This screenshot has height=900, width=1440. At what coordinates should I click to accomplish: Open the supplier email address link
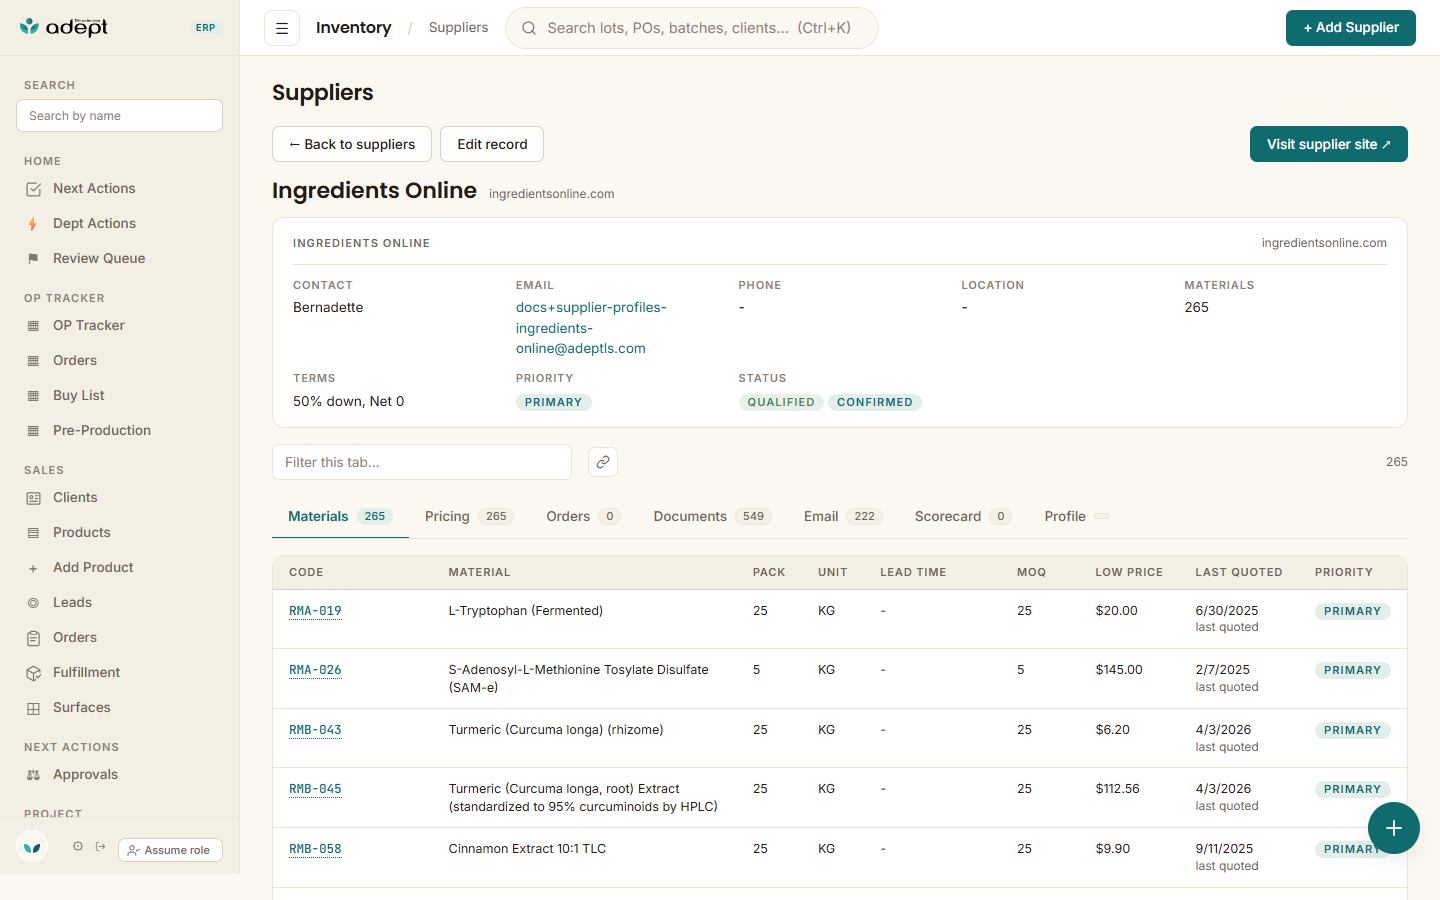(x=591, y=328)
